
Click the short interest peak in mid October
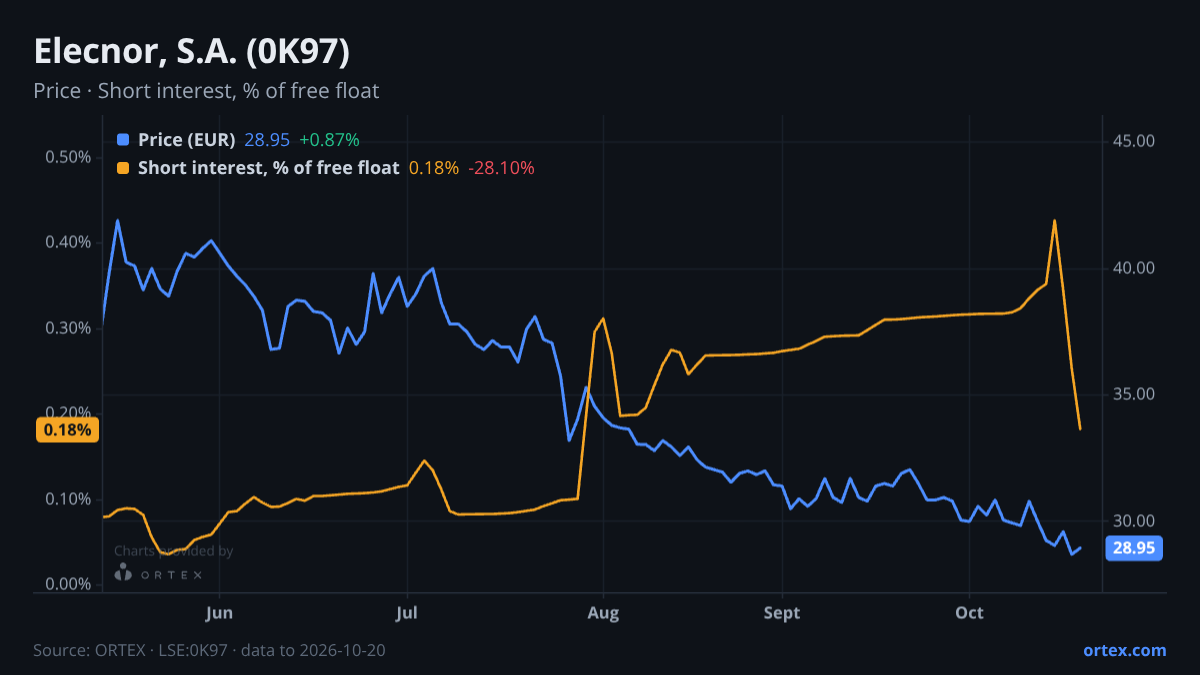tap(1054, 220)
